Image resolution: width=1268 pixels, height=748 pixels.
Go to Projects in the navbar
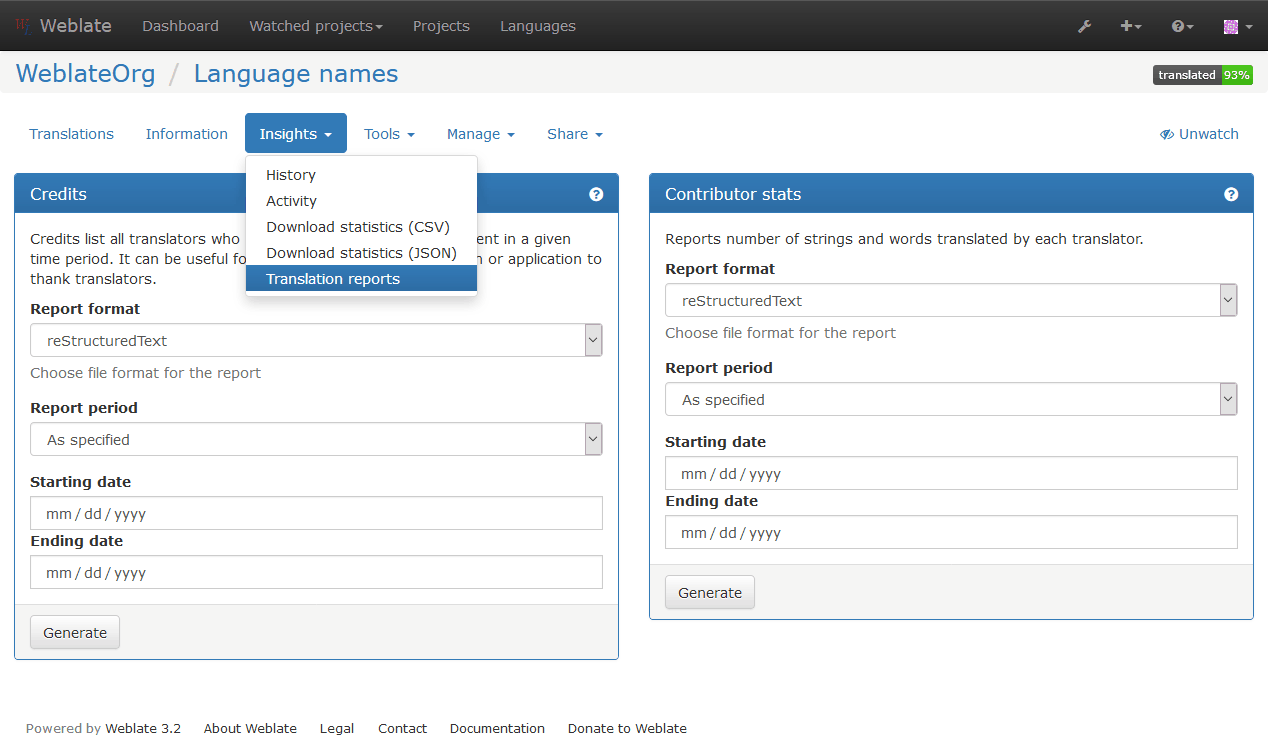pyautogui.click(x=441, y=26)
